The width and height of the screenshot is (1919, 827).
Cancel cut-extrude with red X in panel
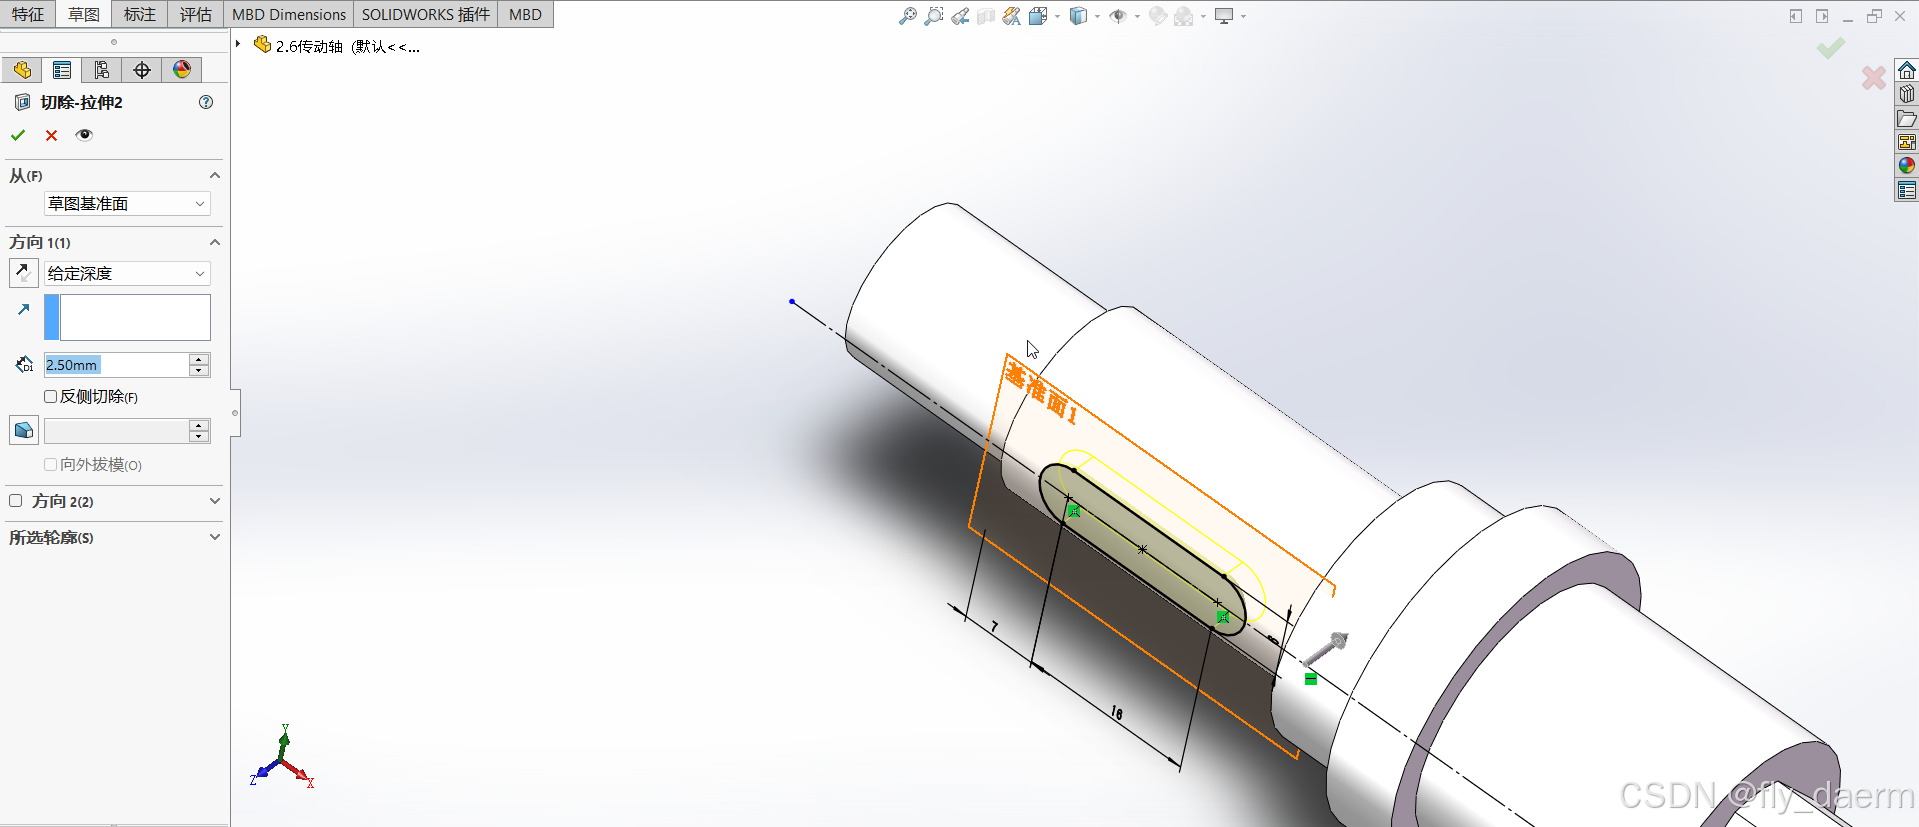tap(52, 135)
